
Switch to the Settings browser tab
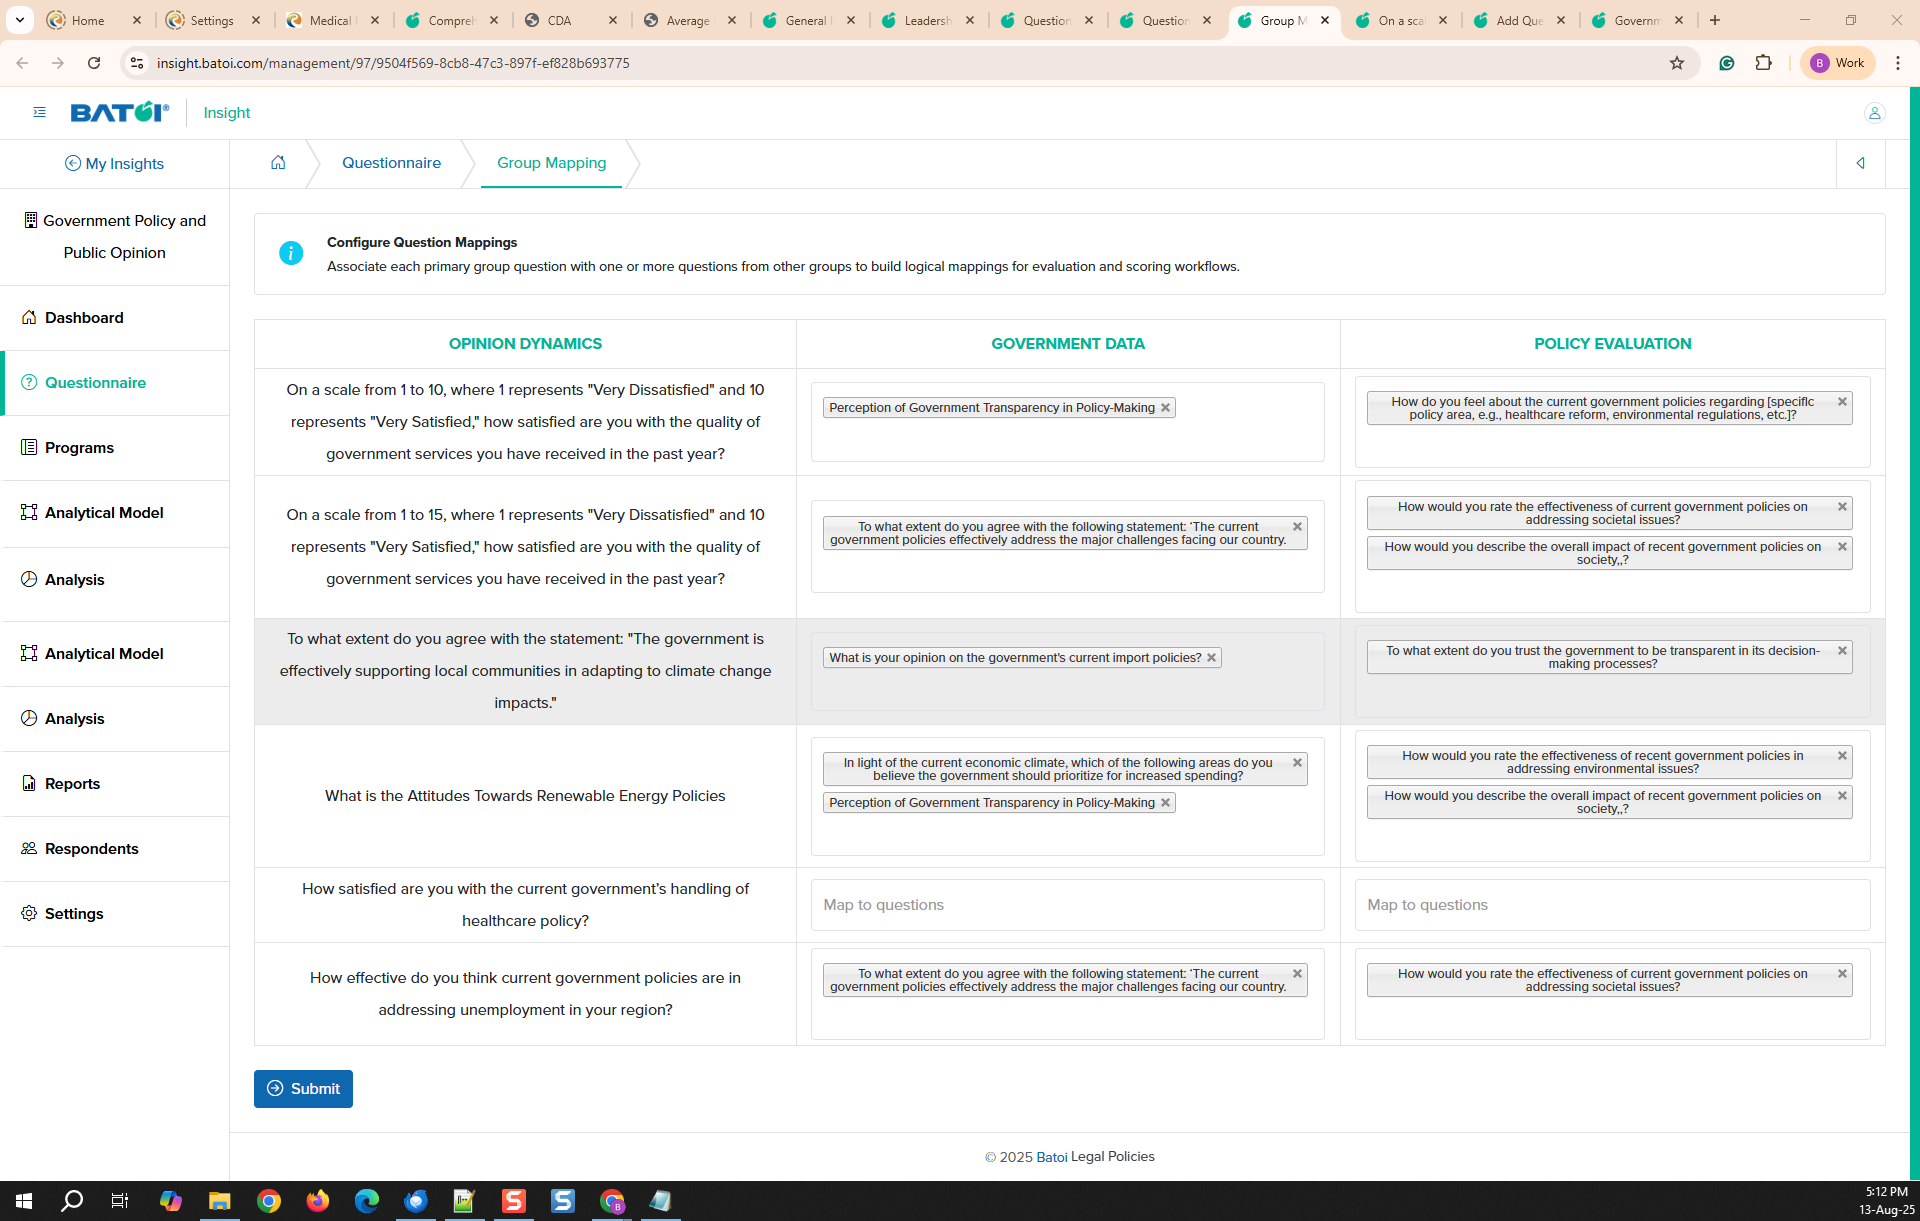[x=211, y=20]
